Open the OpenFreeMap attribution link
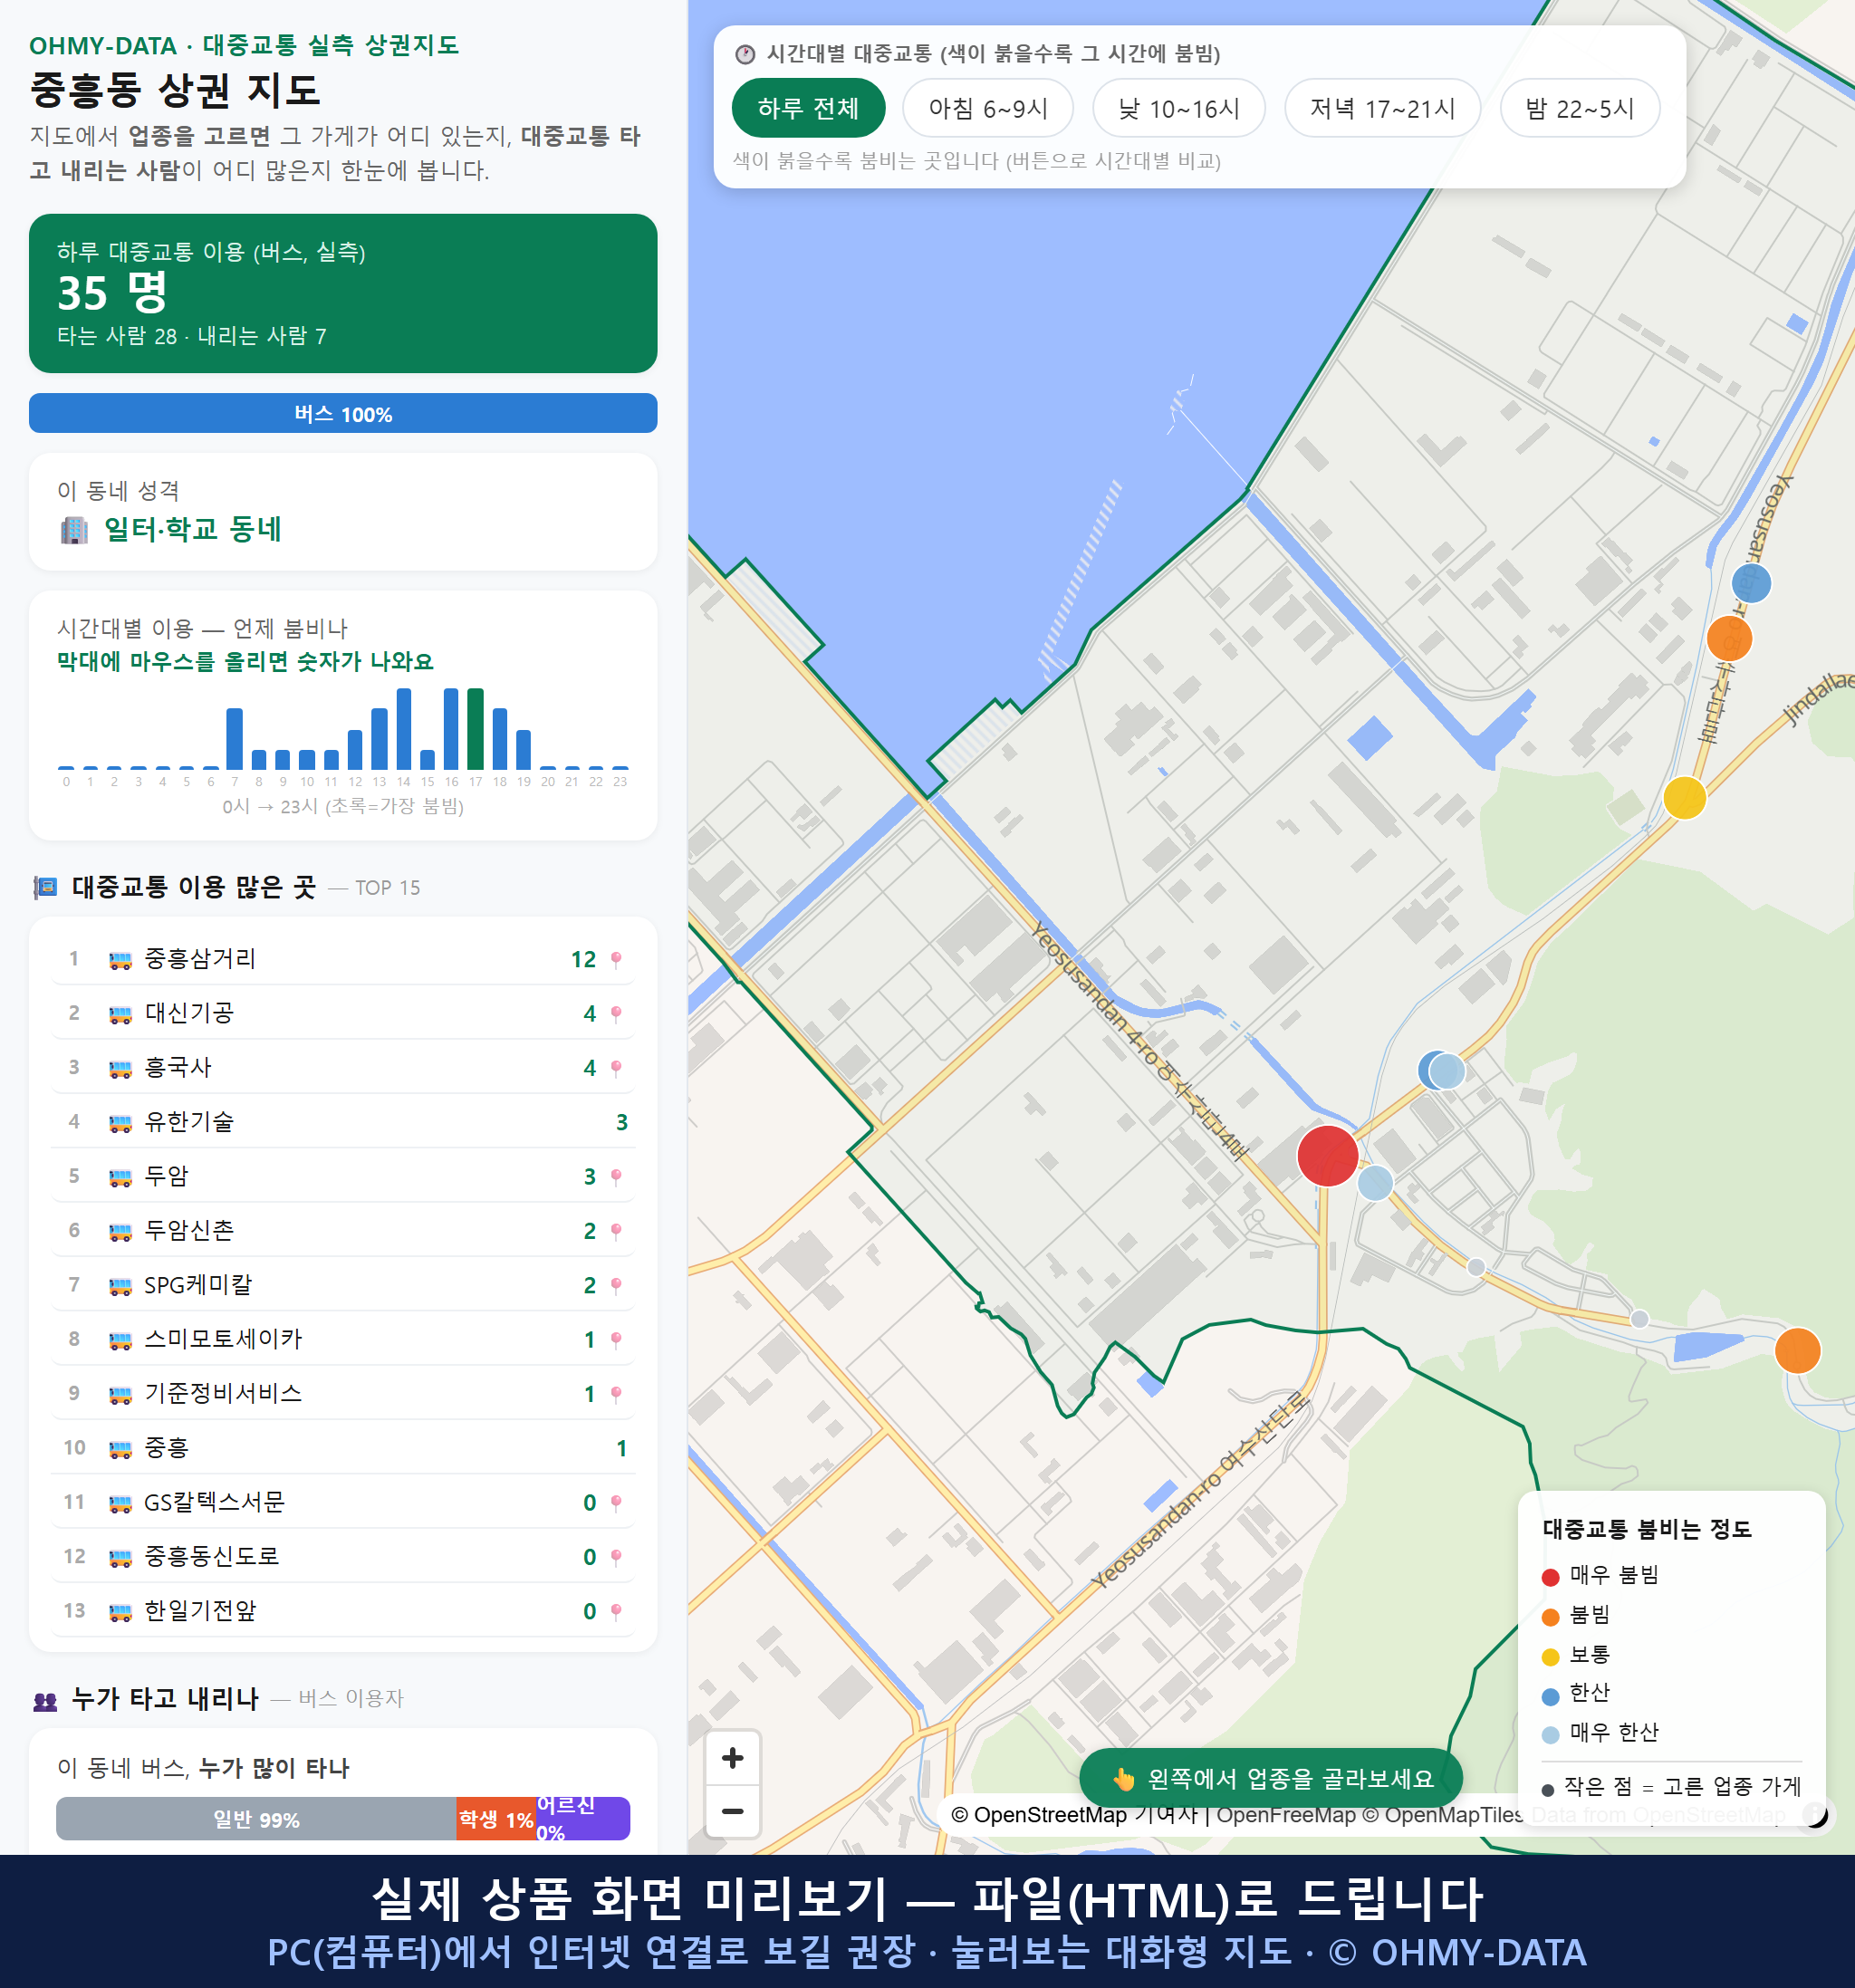Viewport: 1855px width, 1988px height. pyautogui.click(x=1286, y=1815)
